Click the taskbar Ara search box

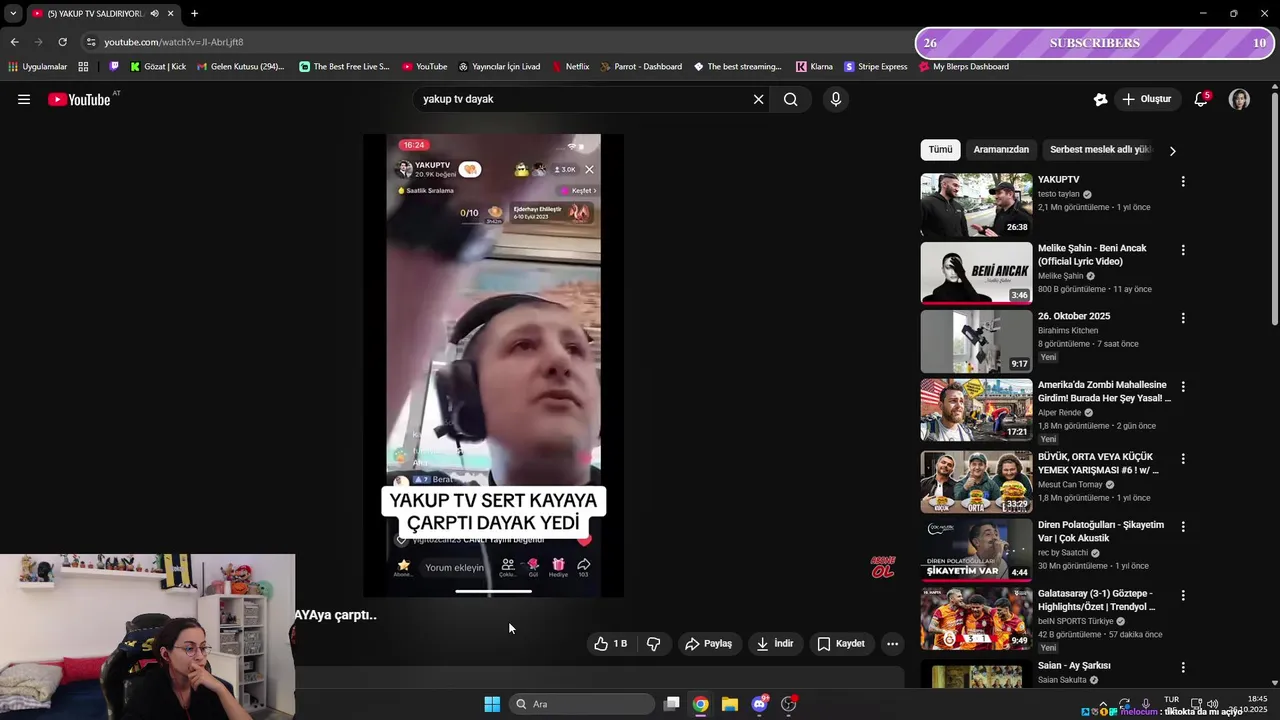pyautogui.click(x=582, y=704)
